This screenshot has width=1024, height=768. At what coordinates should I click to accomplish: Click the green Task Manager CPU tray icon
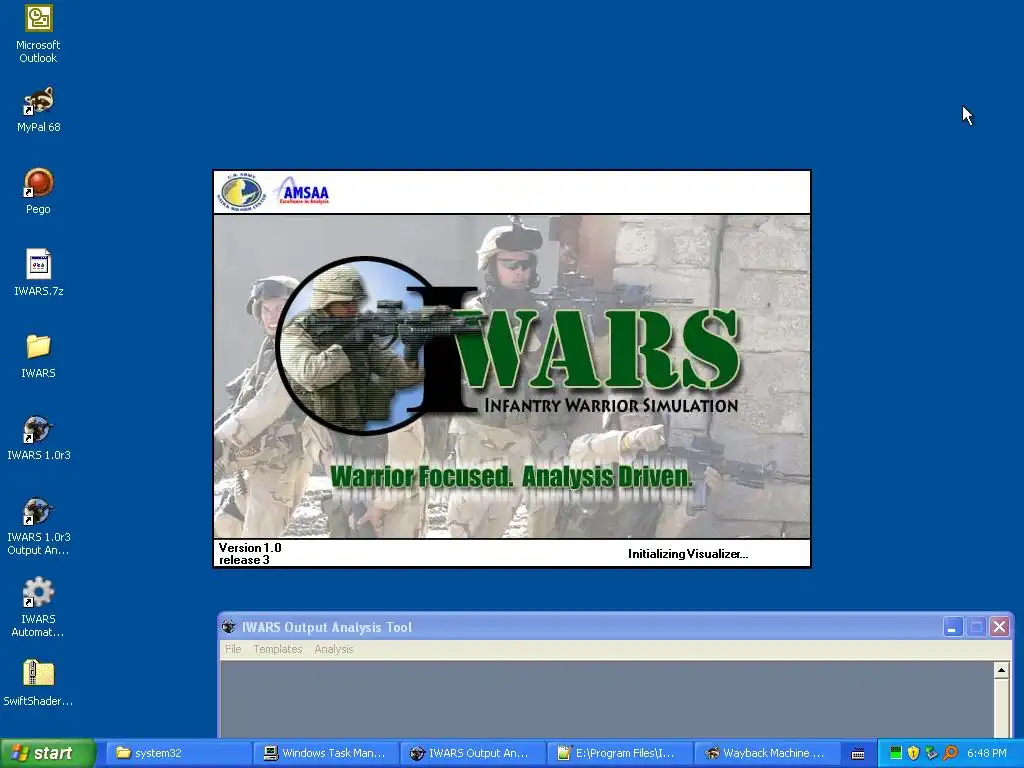(x=896, y=753)
